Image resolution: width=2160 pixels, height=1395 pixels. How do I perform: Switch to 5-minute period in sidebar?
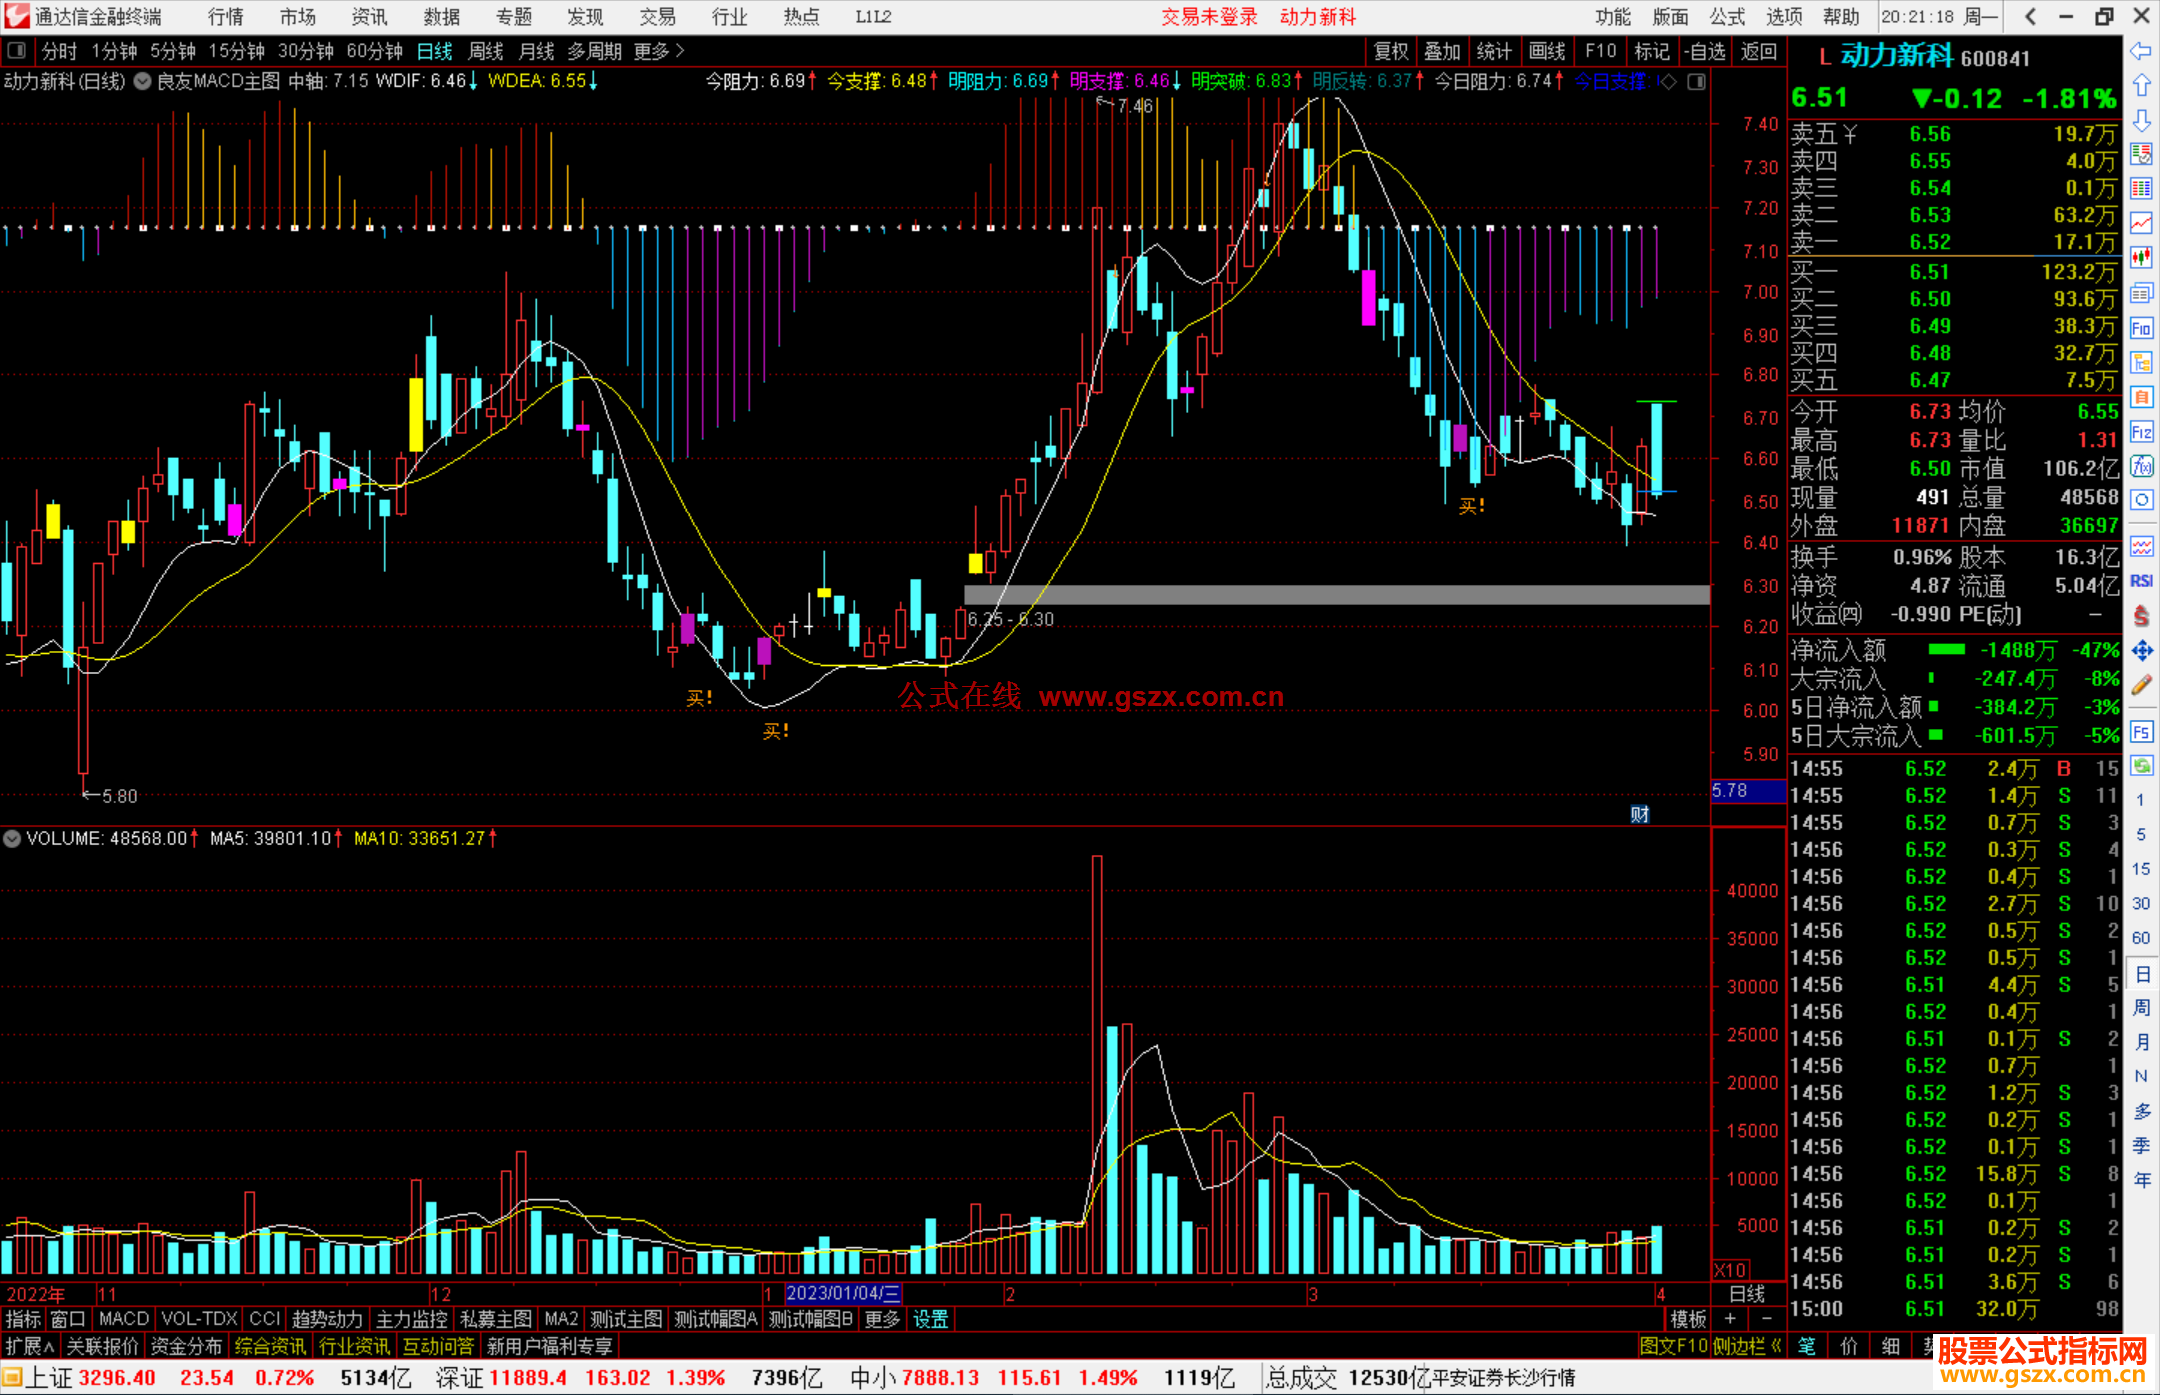coord(2140,834)
